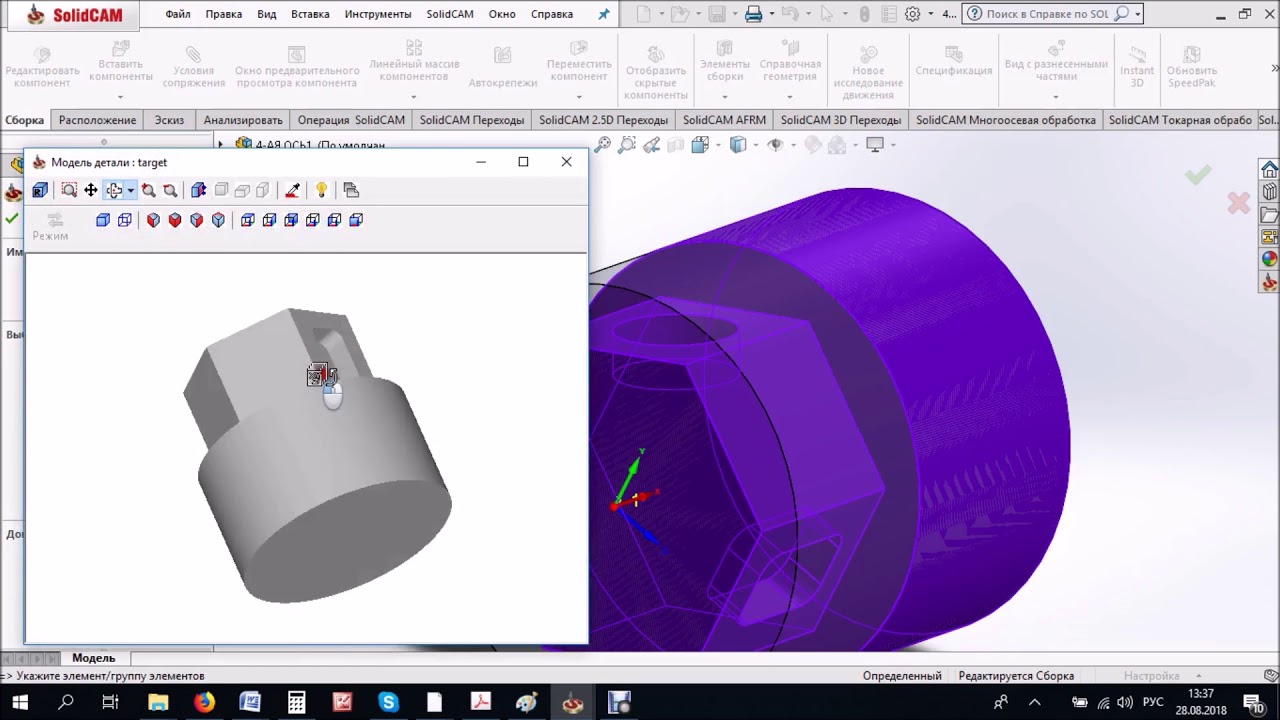This screenshot has height=720, width=1280.
Task: Toggle the hide/show items eye icon
Action: tap(775, 145)
